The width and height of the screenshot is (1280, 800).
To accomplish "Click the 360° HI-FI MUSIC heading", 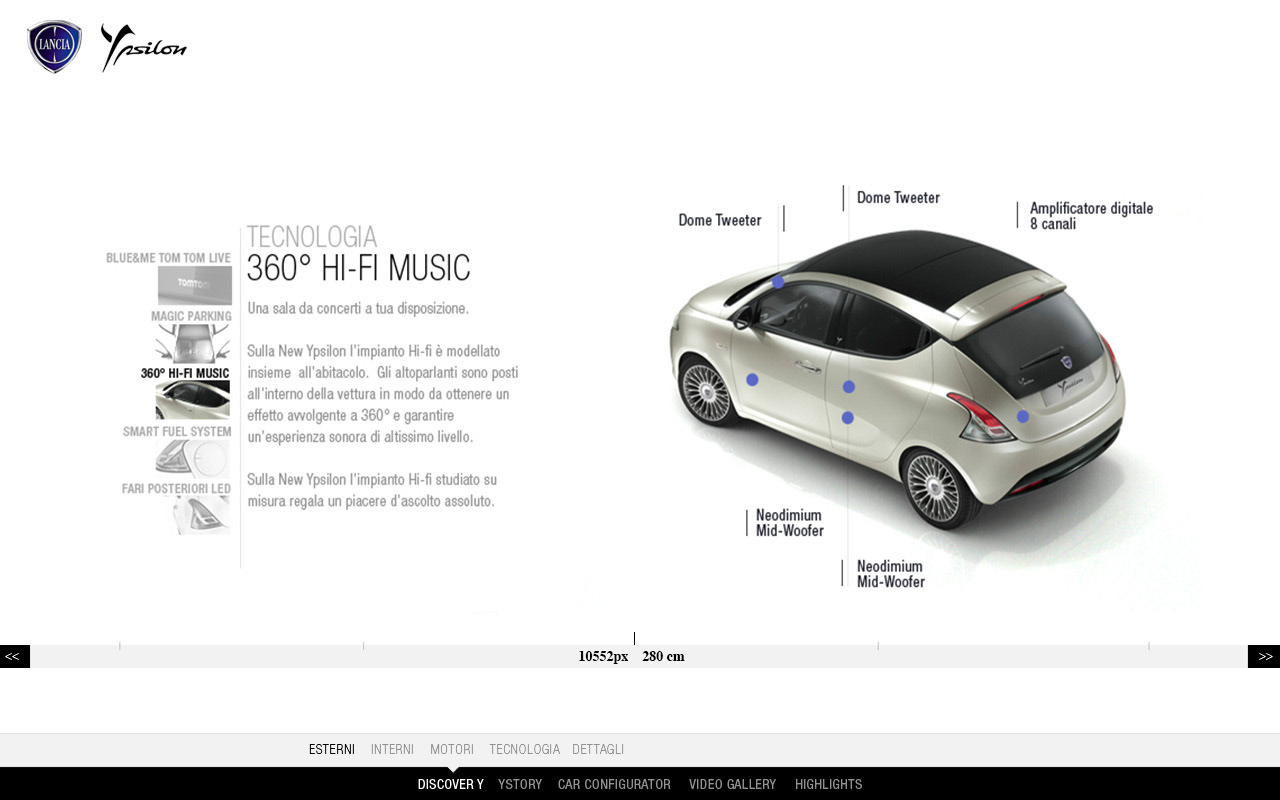I will pyautogui.click(x=358, y=268).
